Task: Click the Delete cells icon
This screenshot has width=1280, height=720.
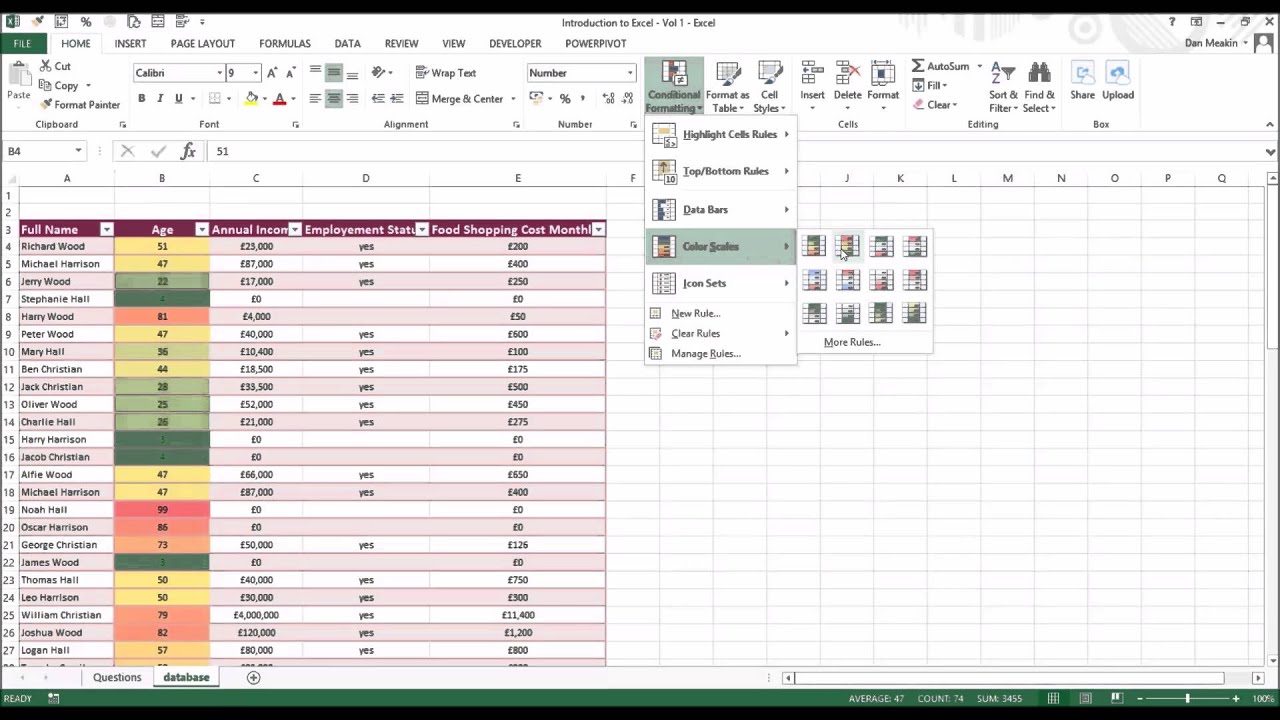Action: tap(847, 73)
